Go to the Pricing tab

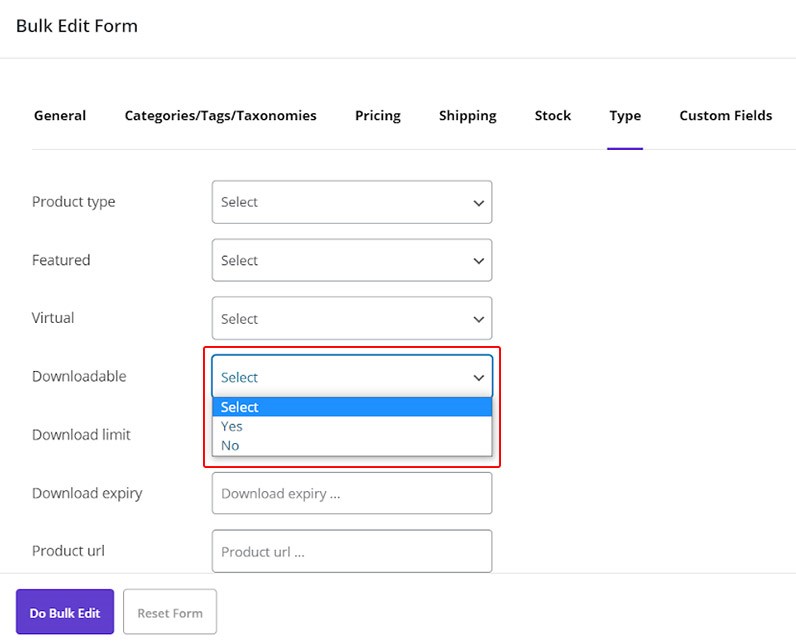click(377, 116)
